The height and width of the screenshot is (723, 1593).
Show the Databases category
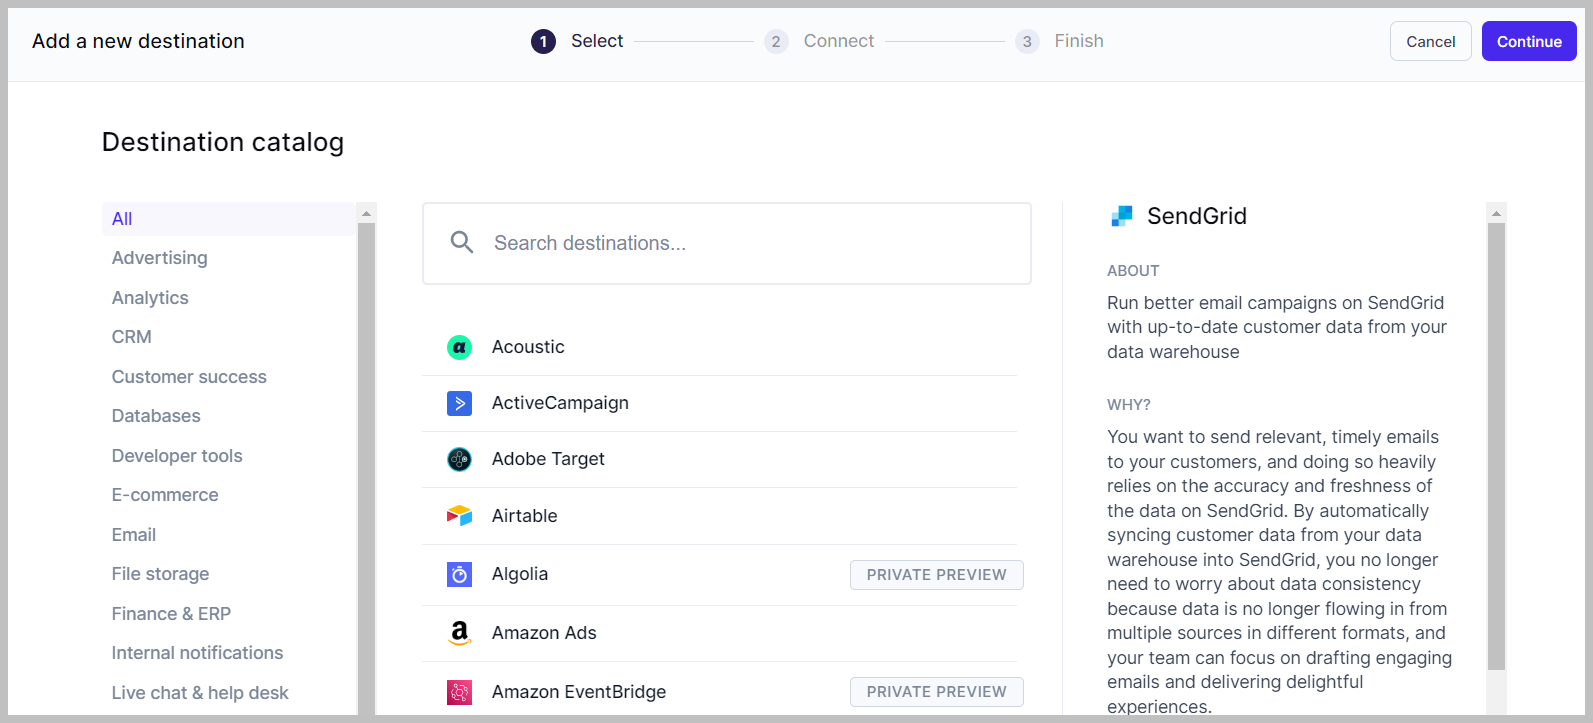pos(156,416)
